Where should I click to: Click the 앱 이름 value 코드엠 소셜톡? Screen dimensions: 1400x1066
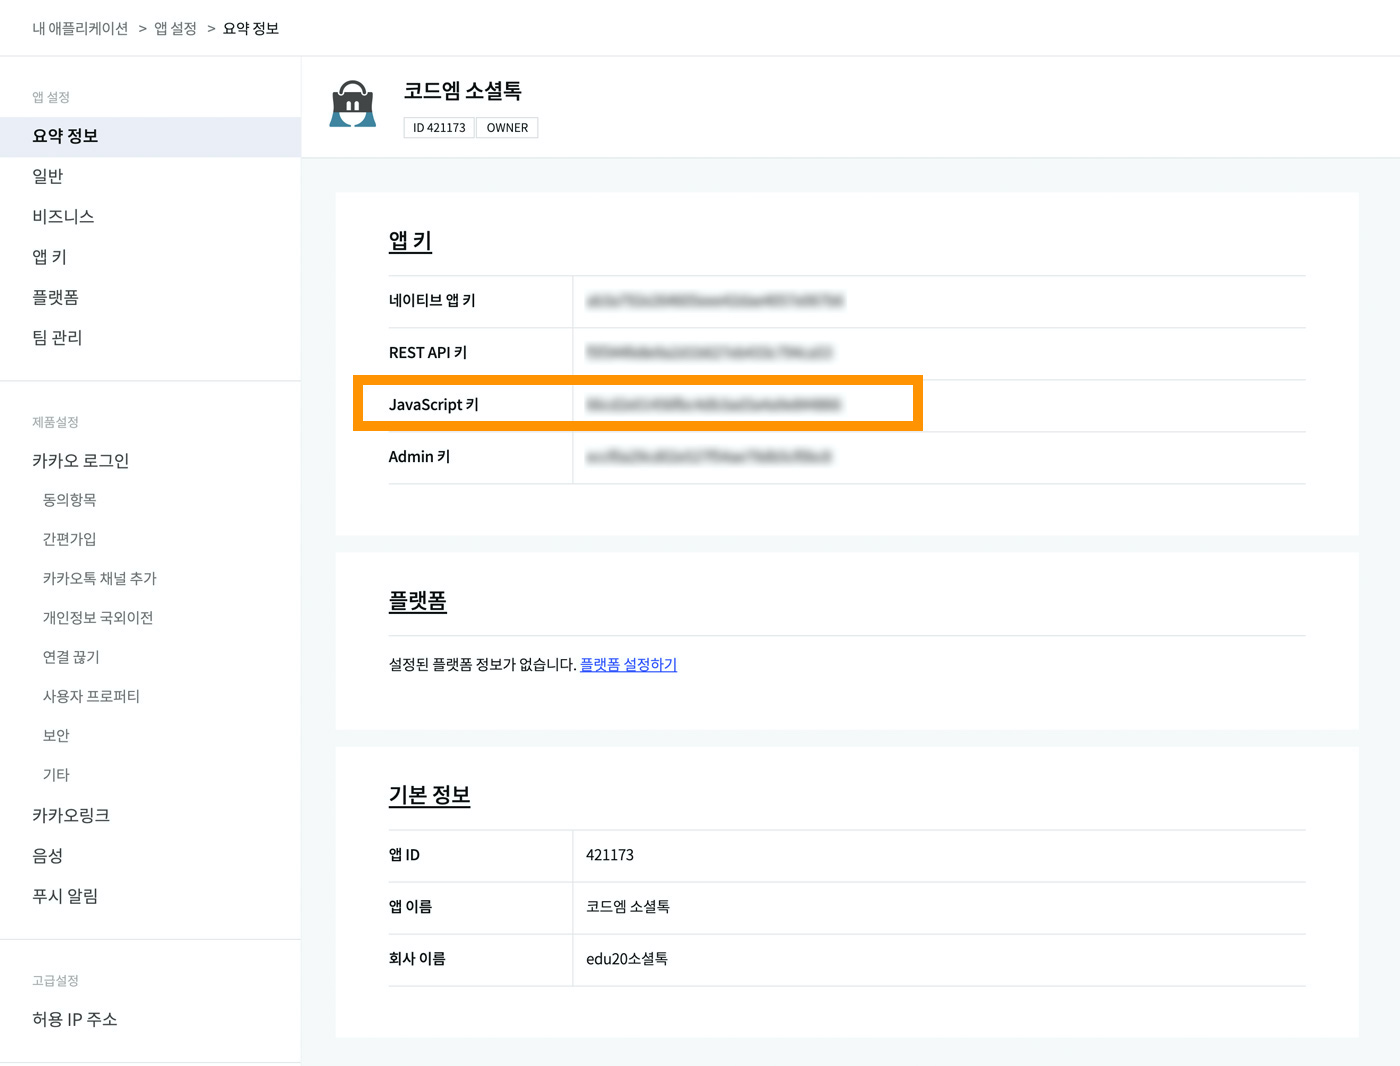pyautogui.click(x=628, y=906)
